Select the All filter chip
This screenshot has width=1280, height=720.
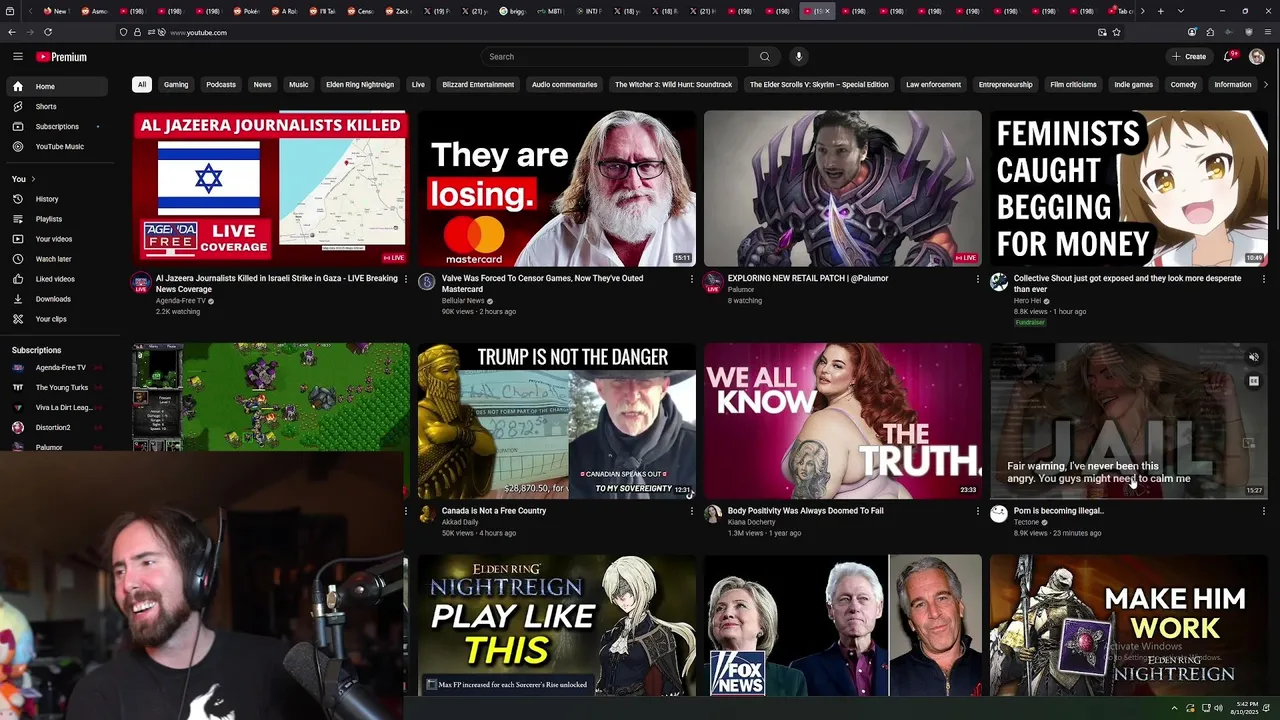pyautogui.click(x=142, y=85)
